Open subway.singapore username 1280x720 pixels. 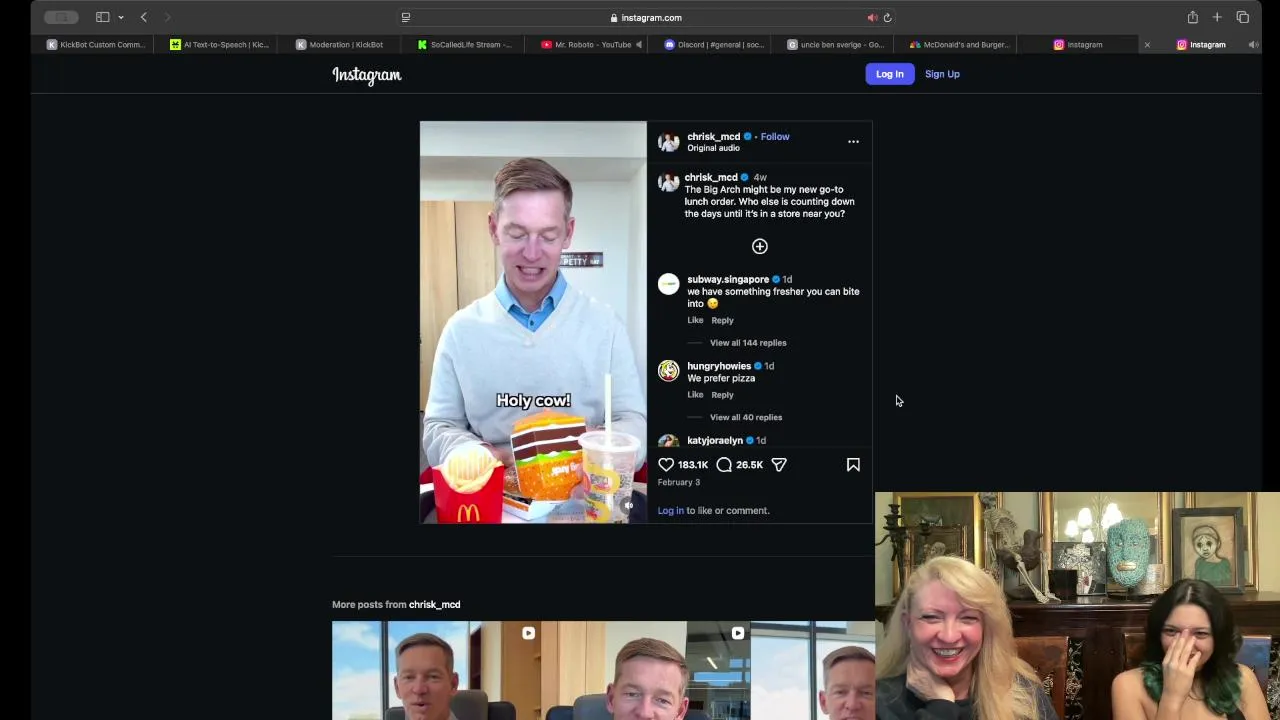tap(728, 279)
